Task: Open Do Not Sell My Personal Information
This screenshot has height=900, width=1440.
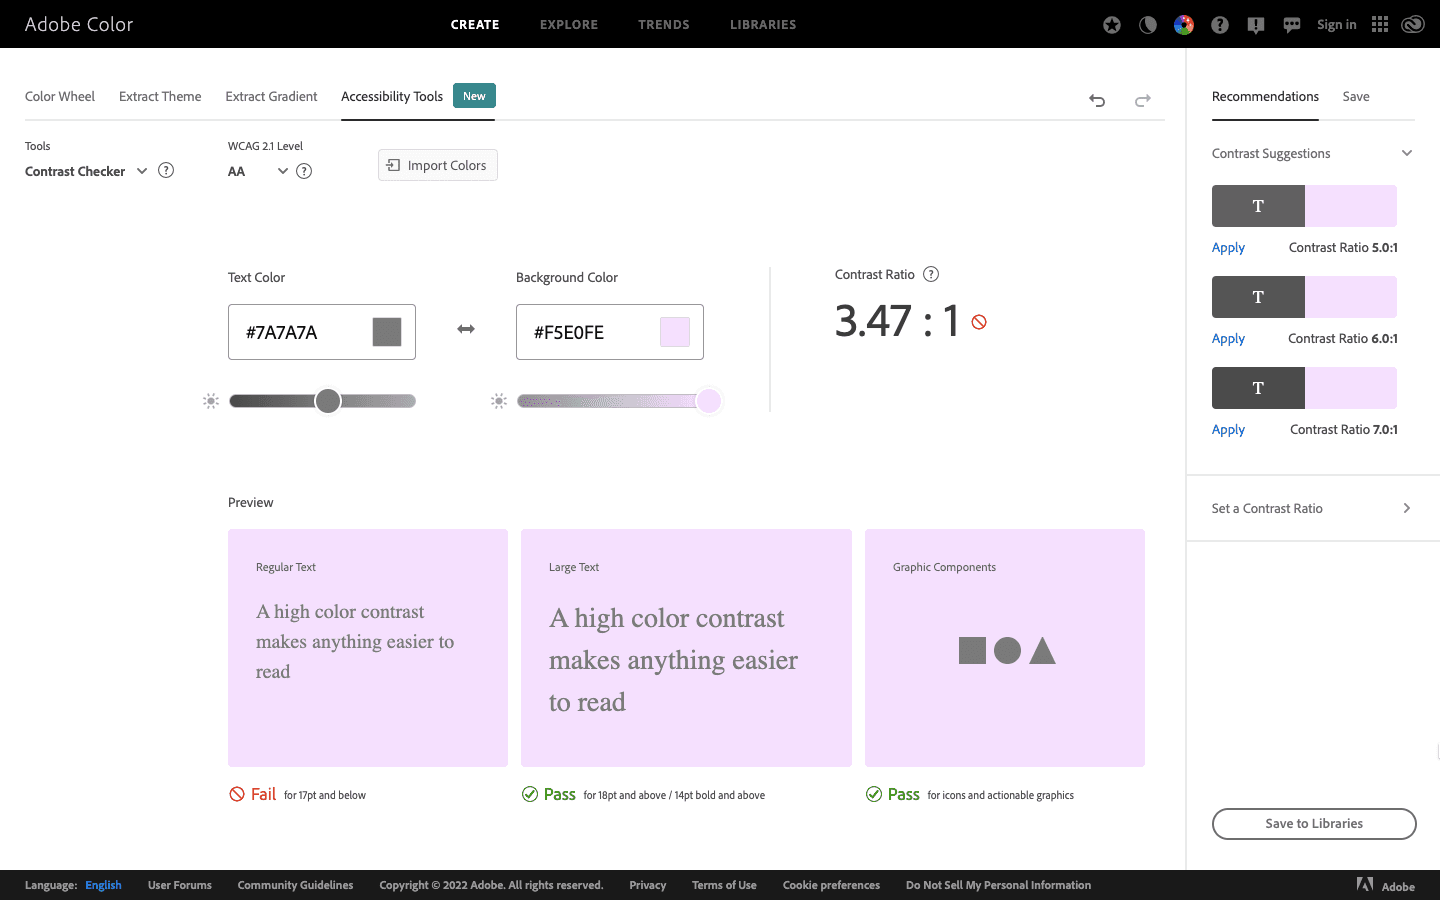Action: point(998,885)
